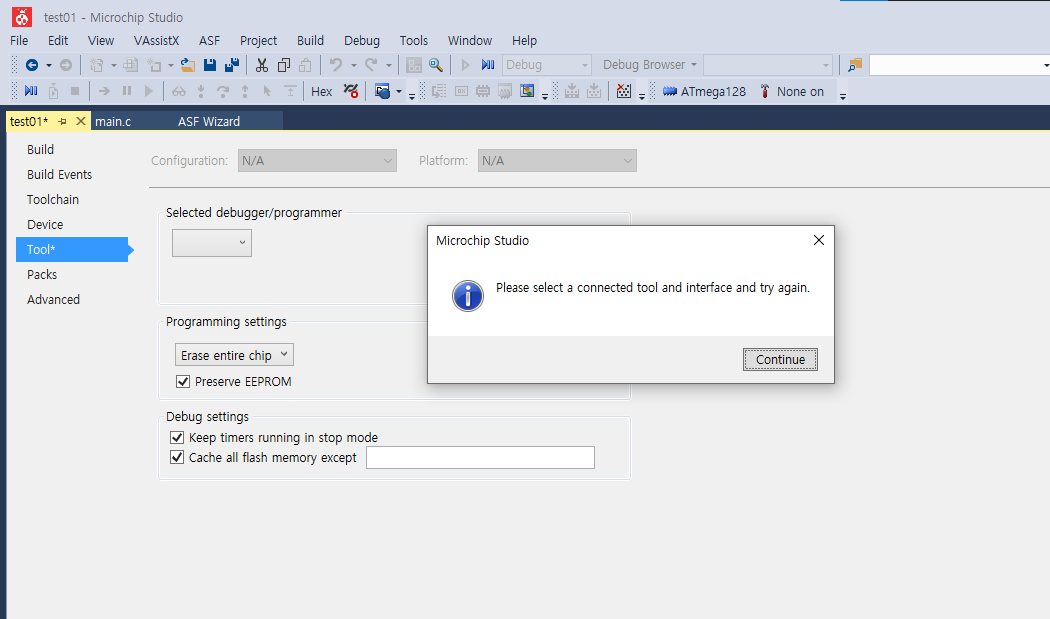The width and height of the screenshot is (1050, 619).
Task: Open the VAssistX menu
Action: [157, 40]
